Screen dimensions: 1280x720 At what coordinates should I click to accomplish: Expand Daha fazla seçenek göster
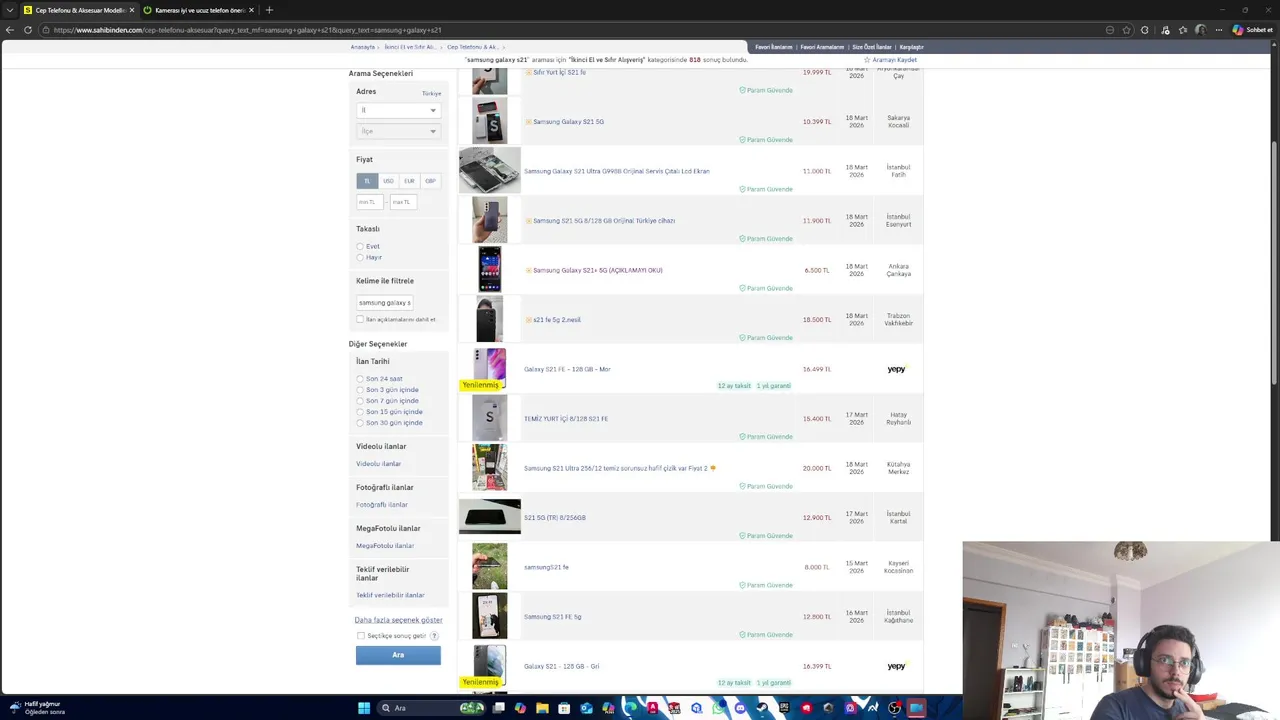point(398,620)
